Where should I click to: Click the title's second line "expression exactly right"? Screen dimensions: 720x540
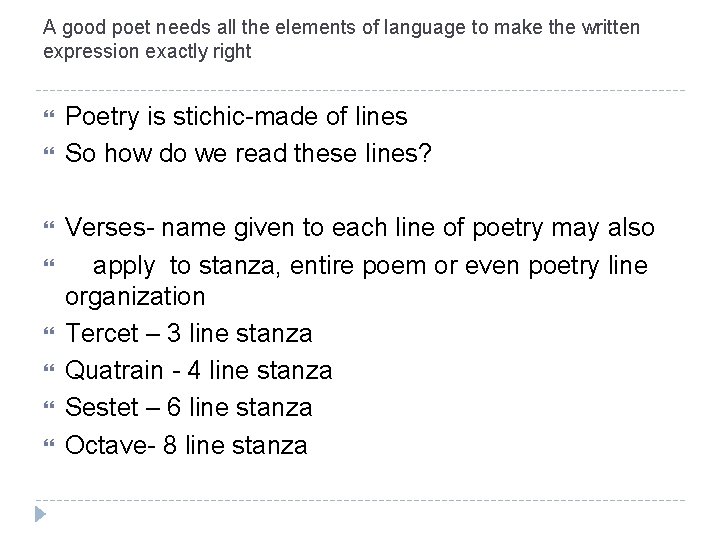(147, 51)
